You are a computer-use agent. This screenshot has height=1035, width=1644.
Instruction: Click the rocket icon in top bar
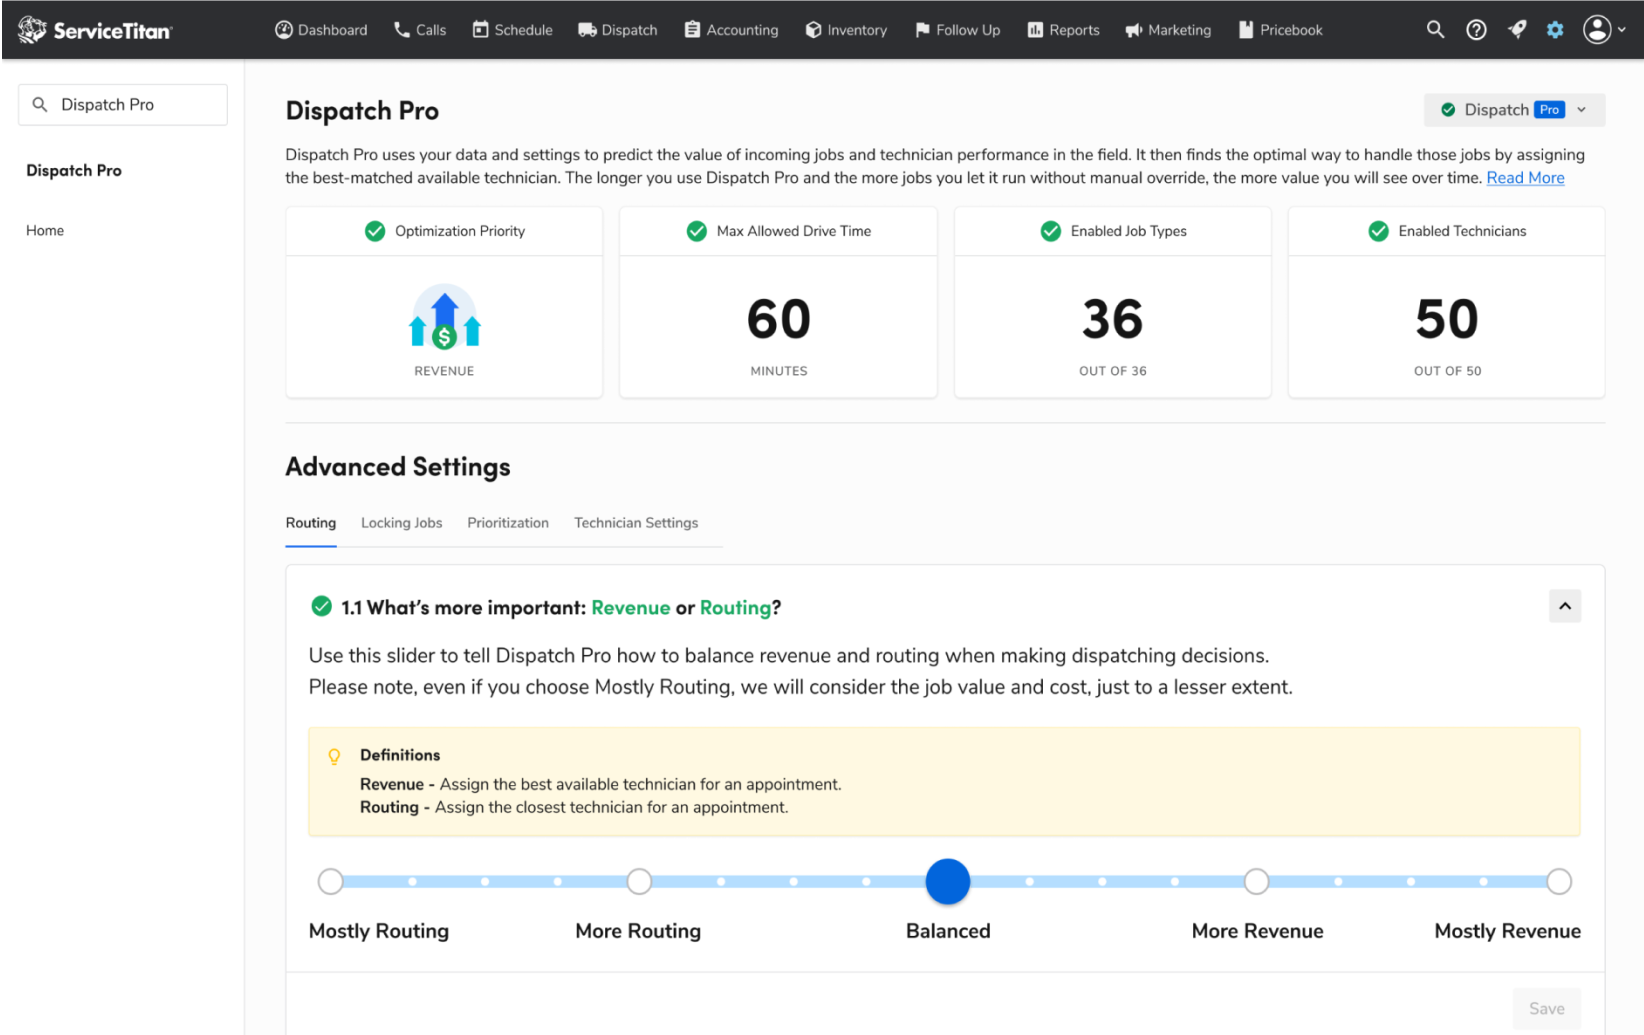coord(1517,30)
